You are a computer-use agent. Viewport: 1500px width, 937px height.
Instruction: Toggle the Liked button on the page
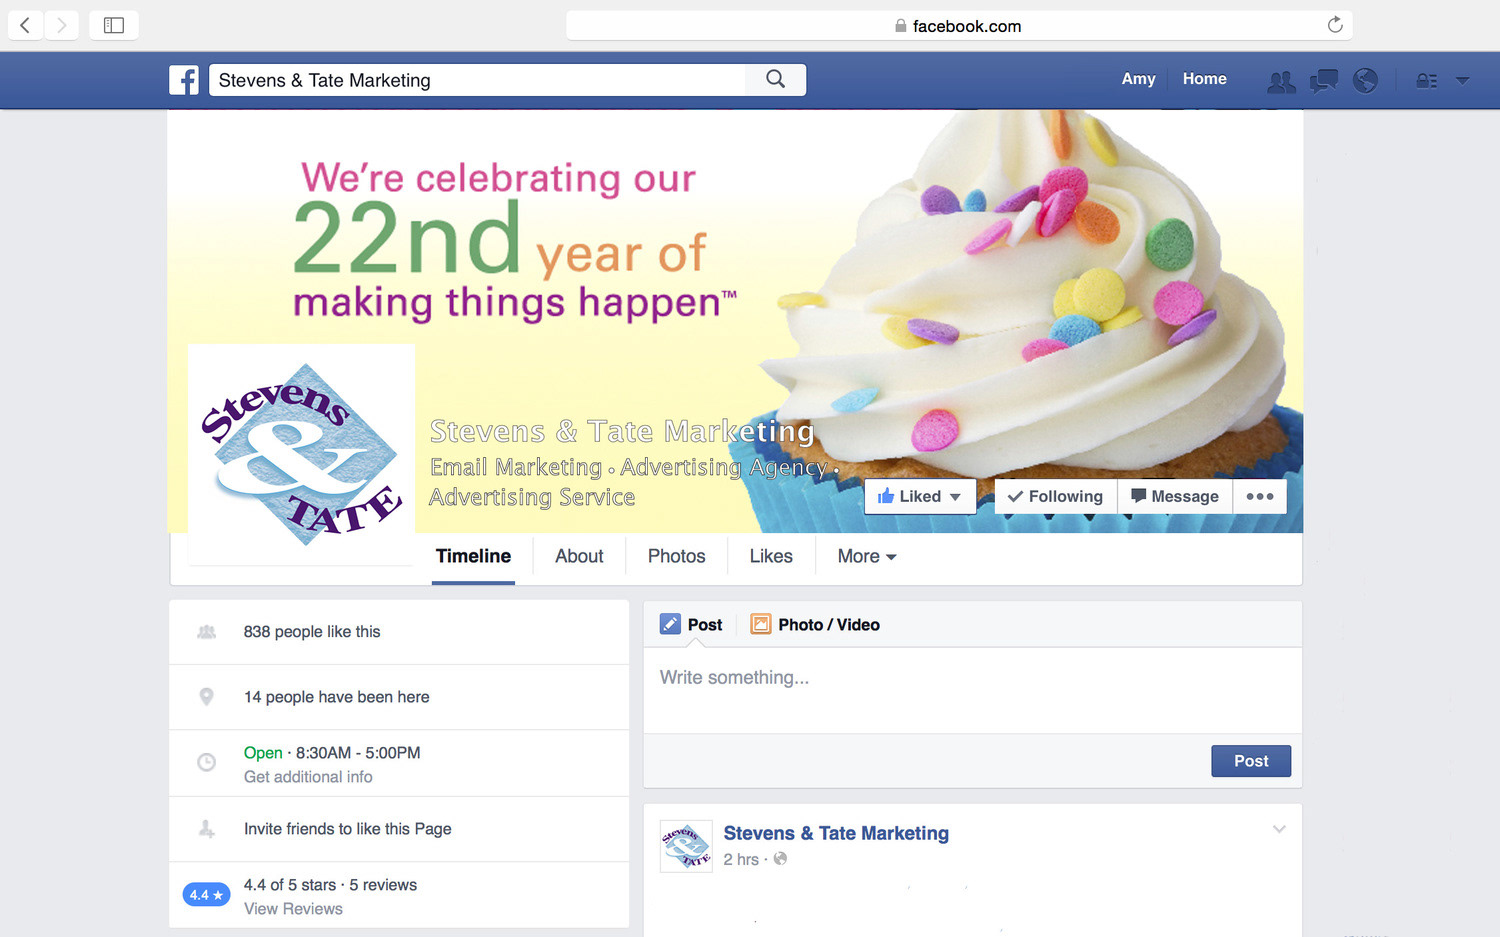pos(920,496)
